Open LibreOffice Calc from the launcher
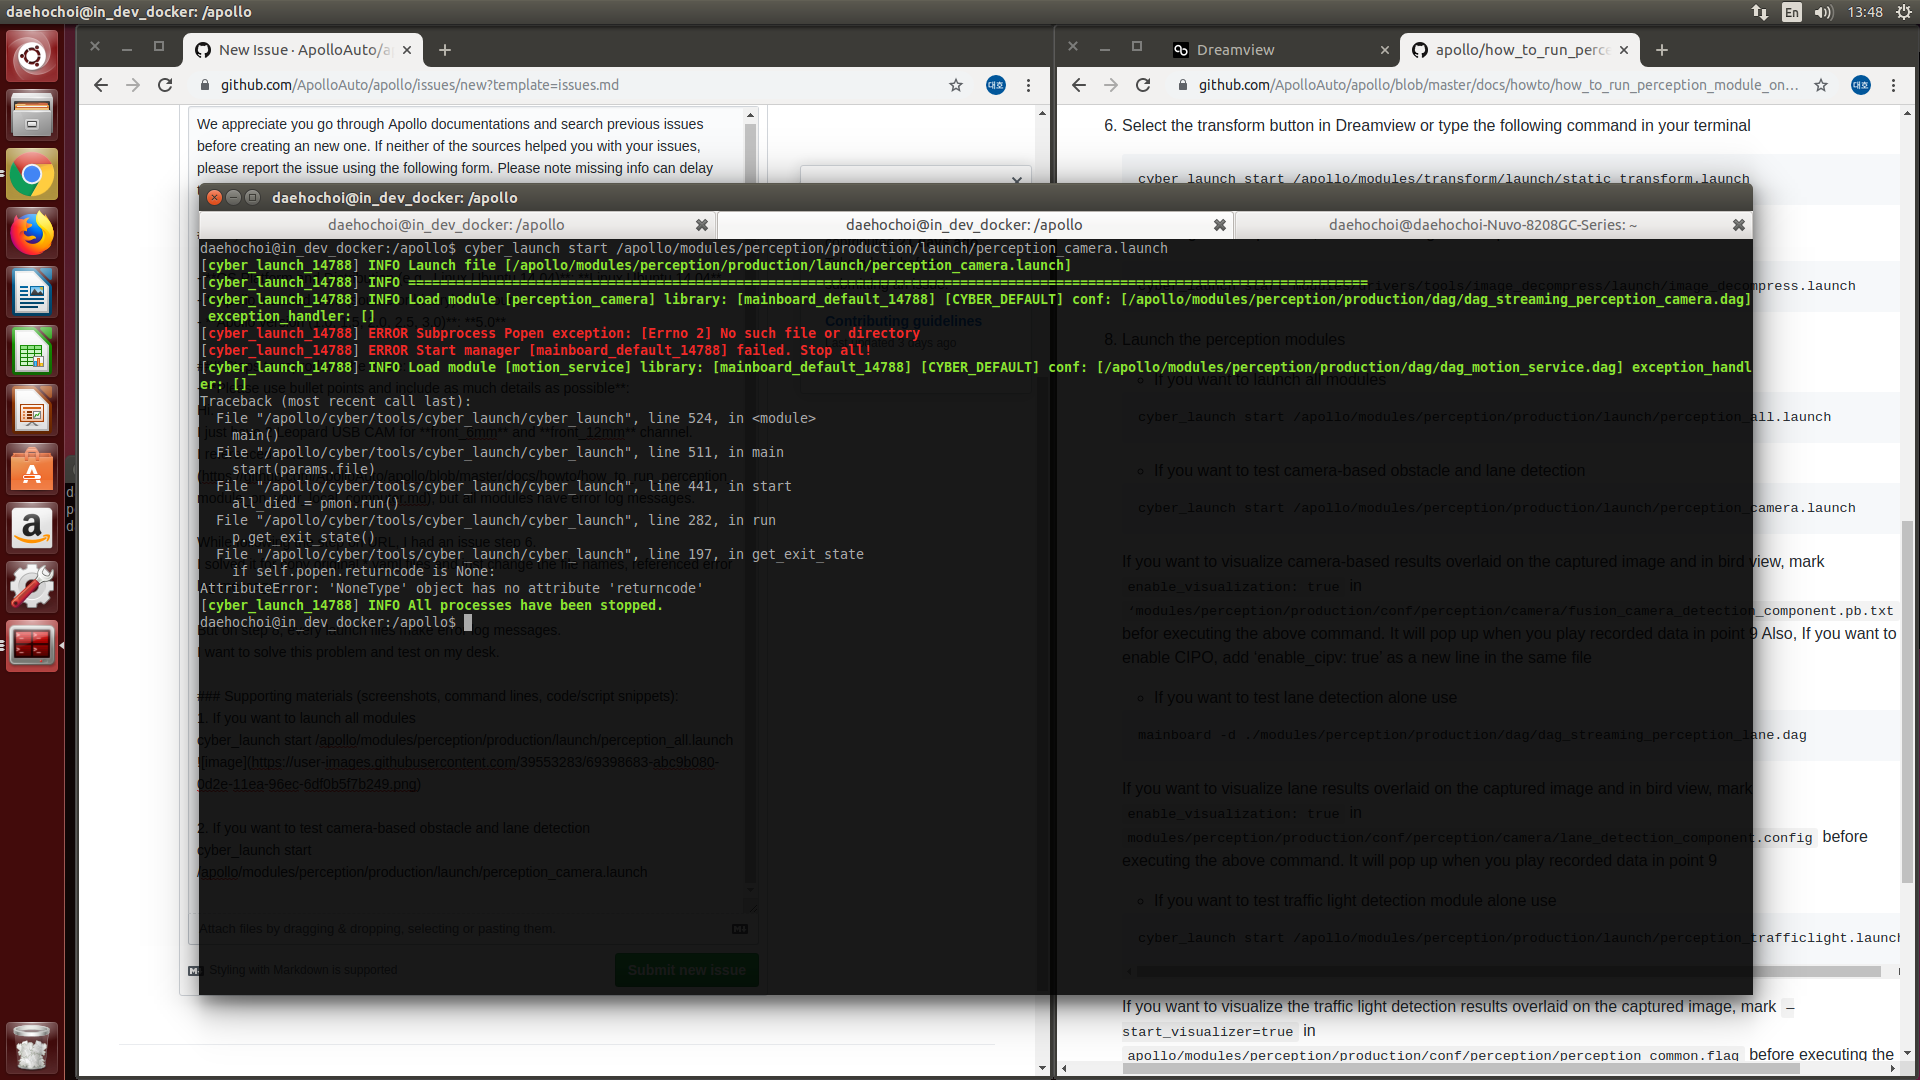The height and width of the screenshot is (1080, 1920). [32, 352]
